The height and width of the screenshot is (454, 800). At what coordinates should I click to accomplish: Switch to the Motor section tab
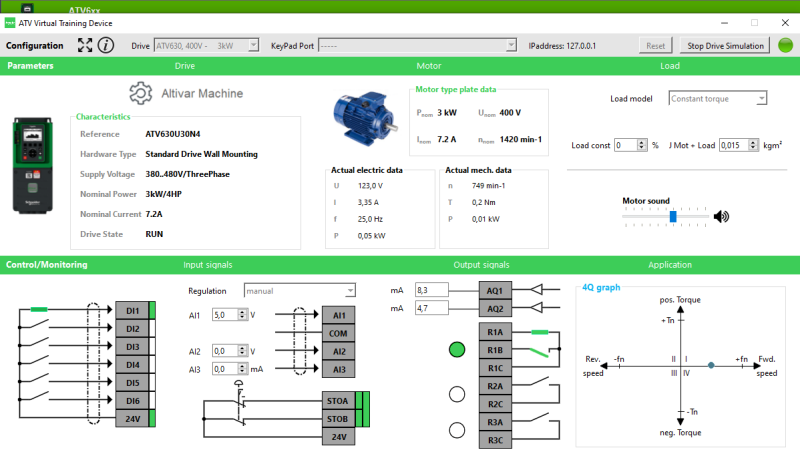click(x=428, y=66)
